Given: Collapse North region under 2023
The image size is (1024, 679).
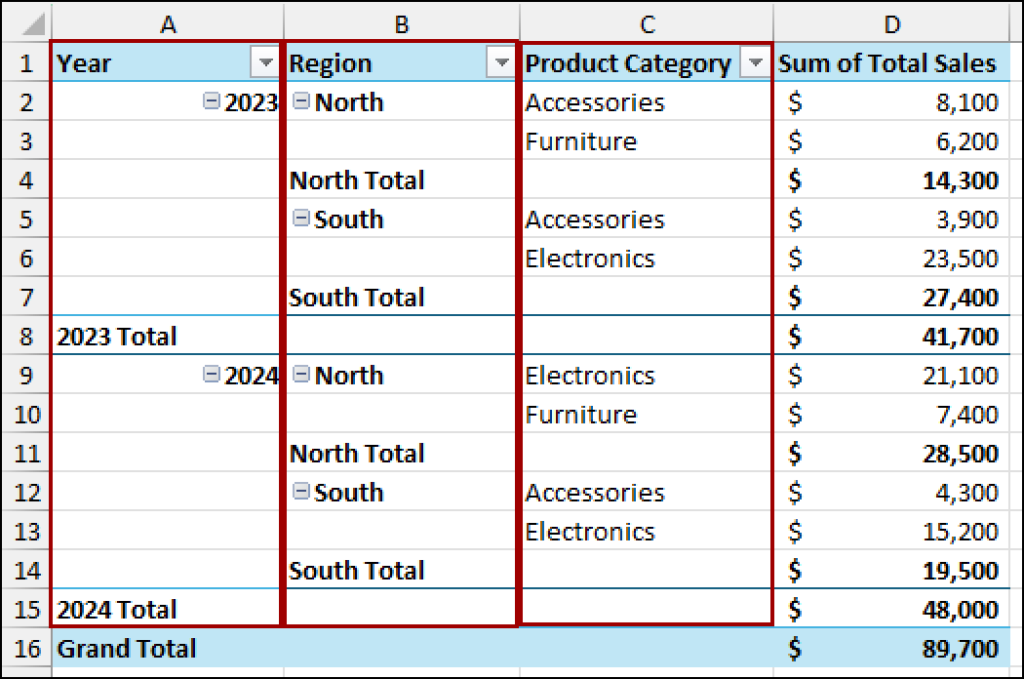Looking at the screenshot, I should pos(301,102).
